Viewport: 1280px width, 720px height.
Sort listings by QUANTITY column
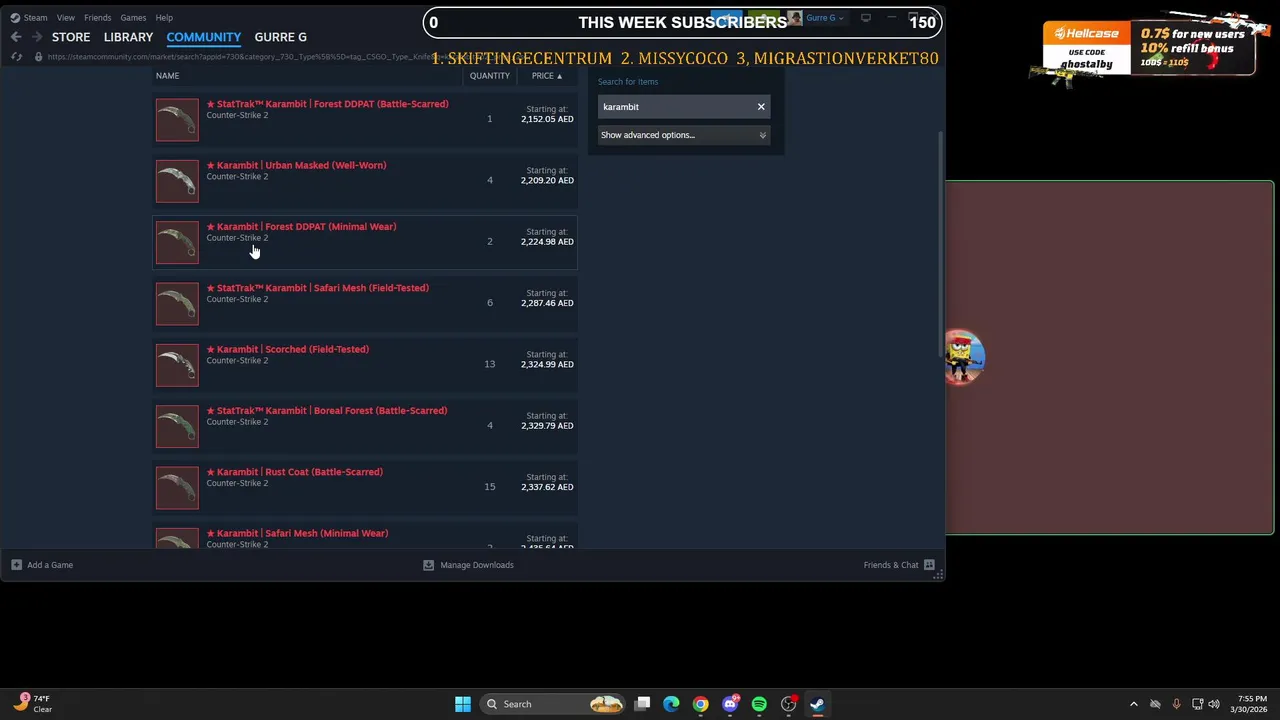(490, 76)
